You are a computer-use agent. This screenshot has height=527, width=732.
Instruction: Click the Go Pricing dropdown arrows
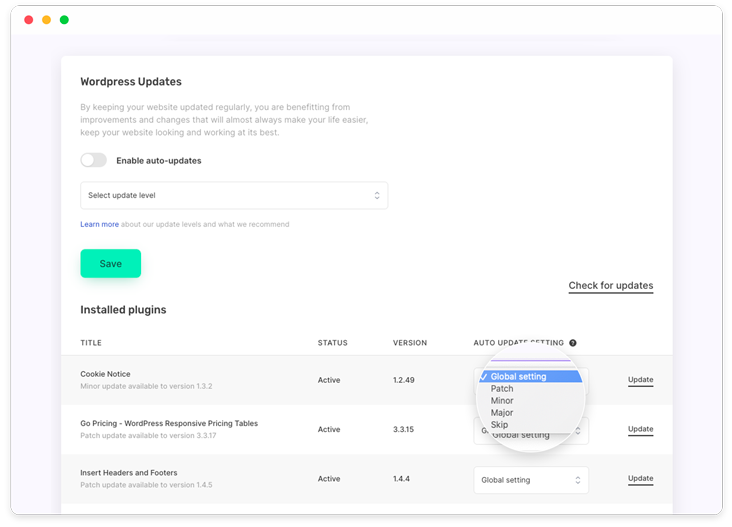click(578, 431)
